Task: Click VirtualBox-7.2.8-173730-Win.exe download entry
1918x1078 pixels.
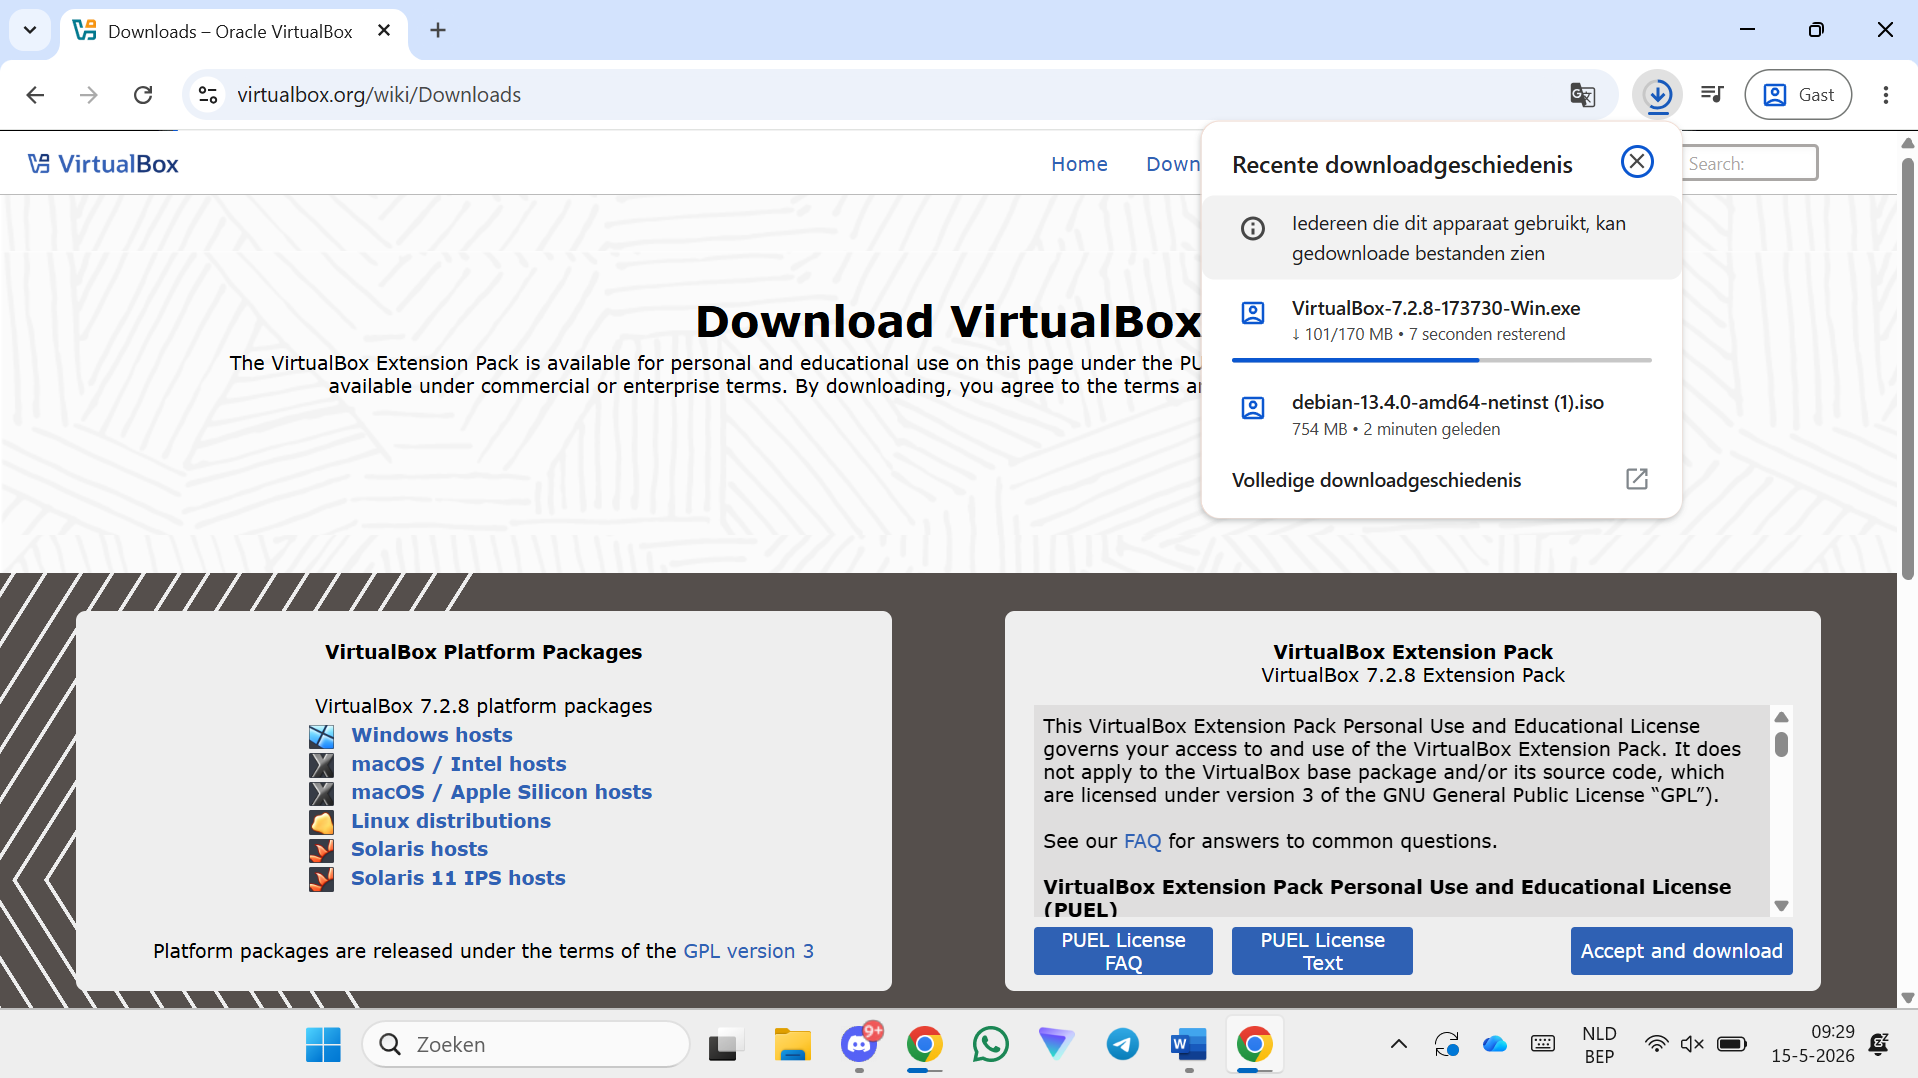Action: point(1440,321)
